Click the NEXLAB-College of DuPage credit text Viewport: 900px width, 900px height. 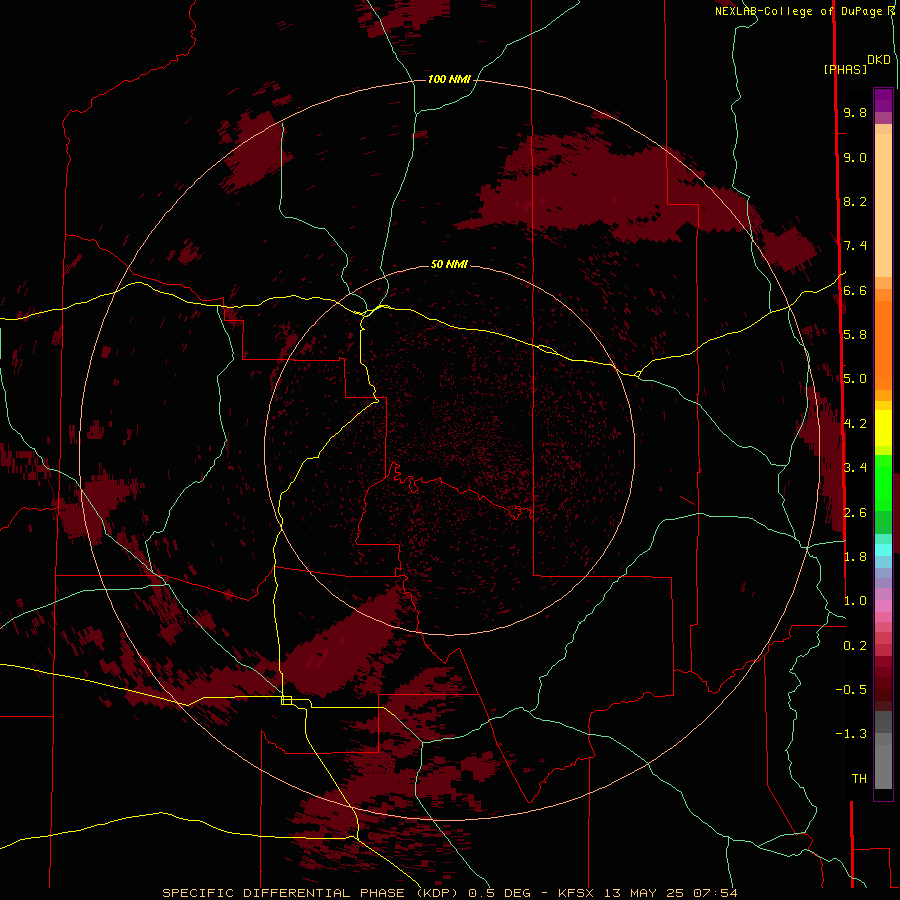tap(798, 11)
